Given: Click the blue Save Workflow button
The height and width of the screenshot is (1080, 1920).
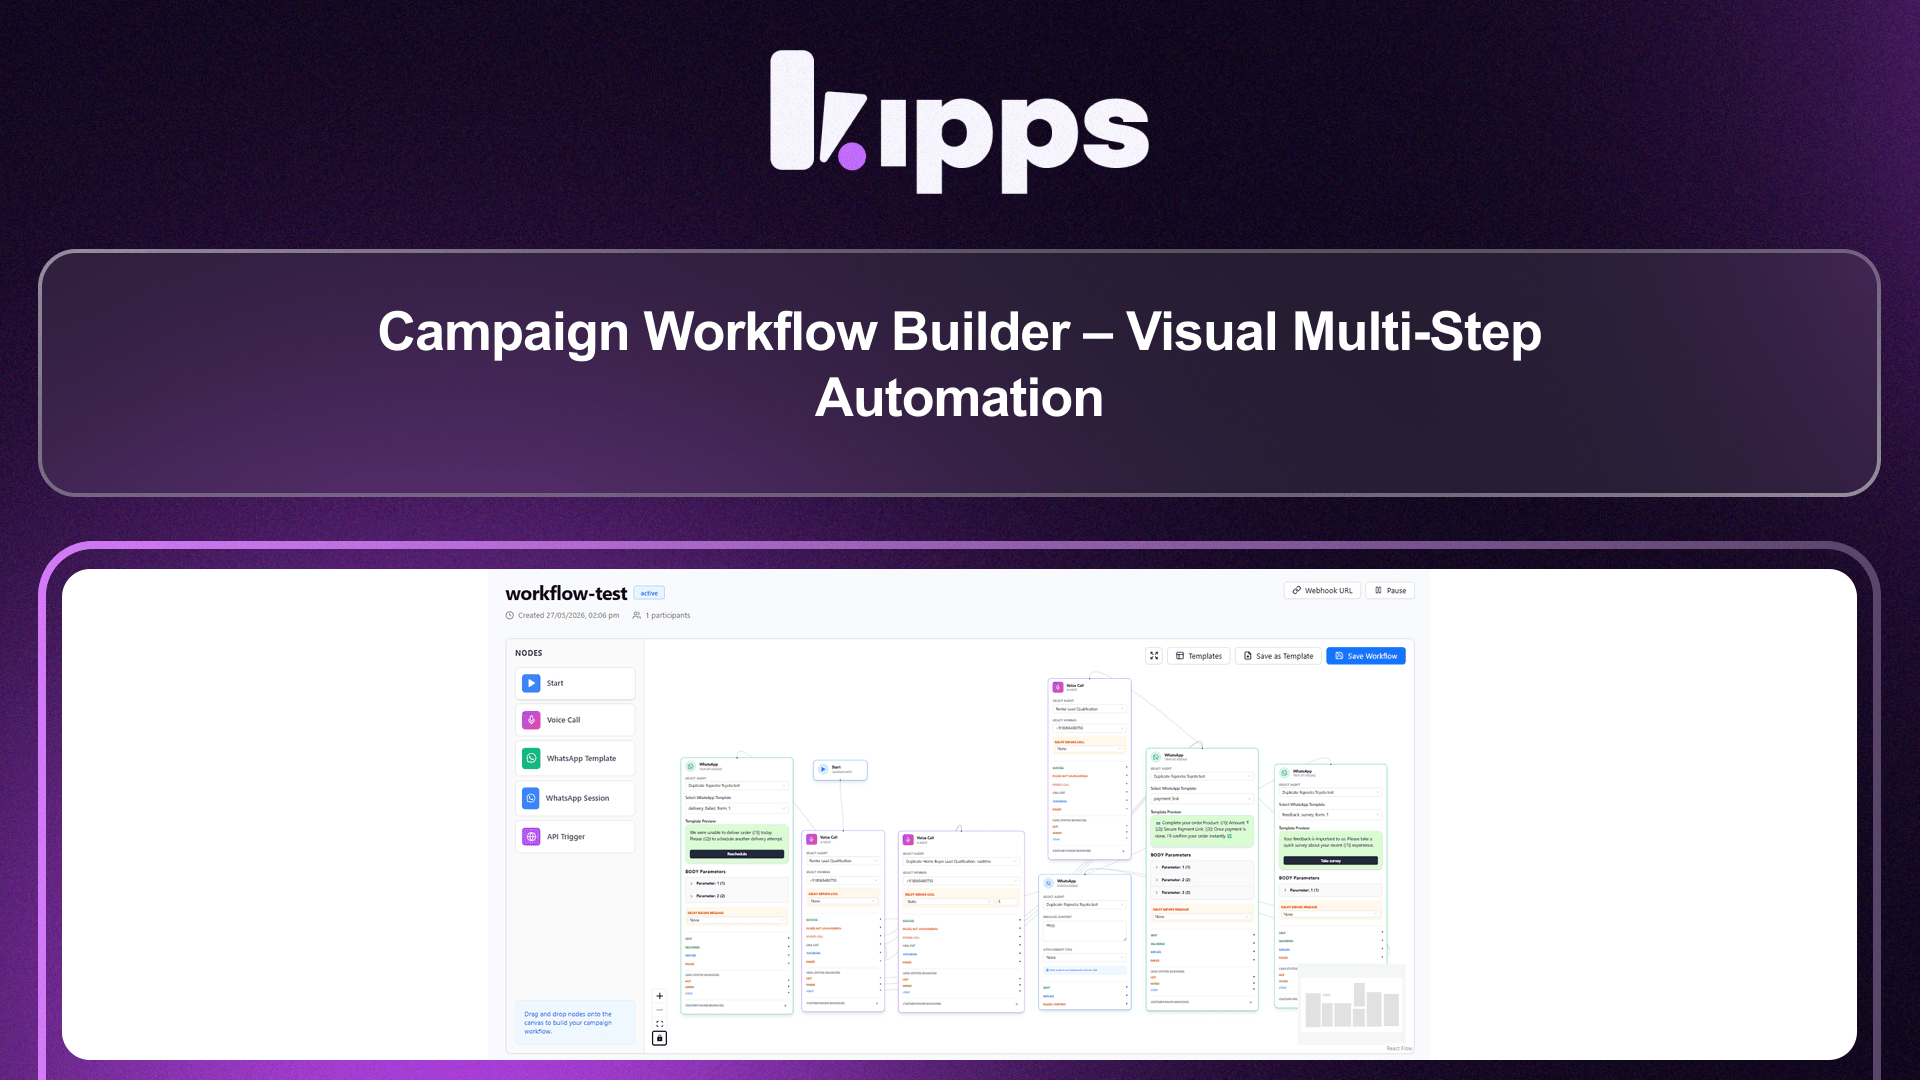Looking at the screenshot, I should coord(1366,656).
